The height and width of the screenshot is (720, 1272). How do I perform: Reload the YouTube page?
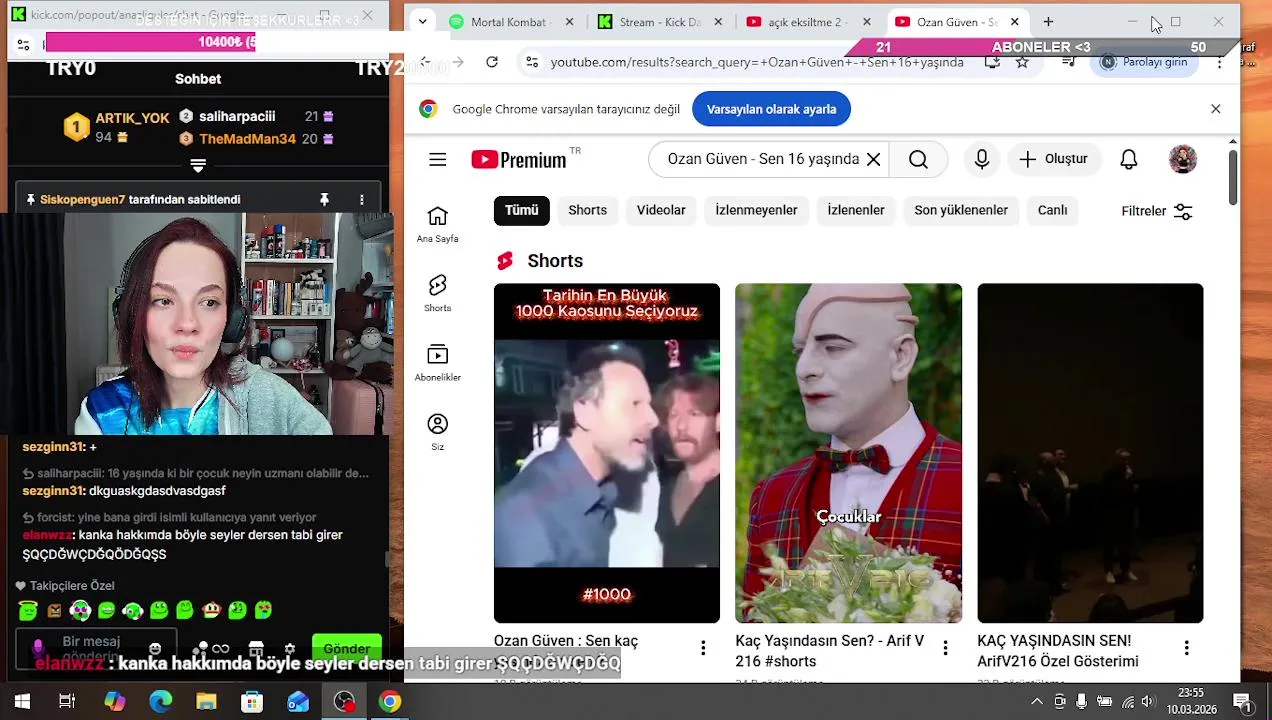click(x=492, y=62)
